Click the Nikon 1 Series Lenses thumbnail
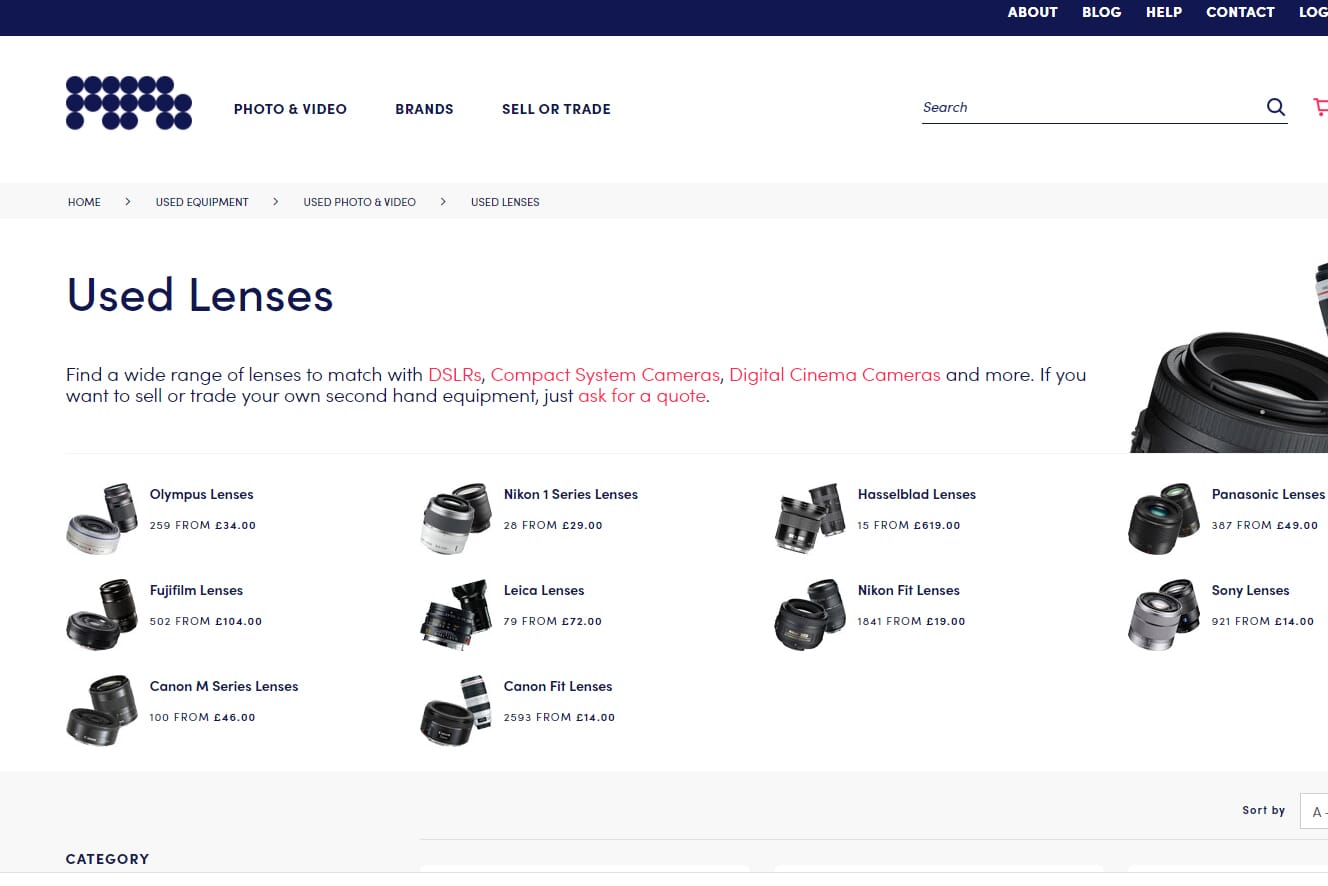 click(x=456, y=518)
